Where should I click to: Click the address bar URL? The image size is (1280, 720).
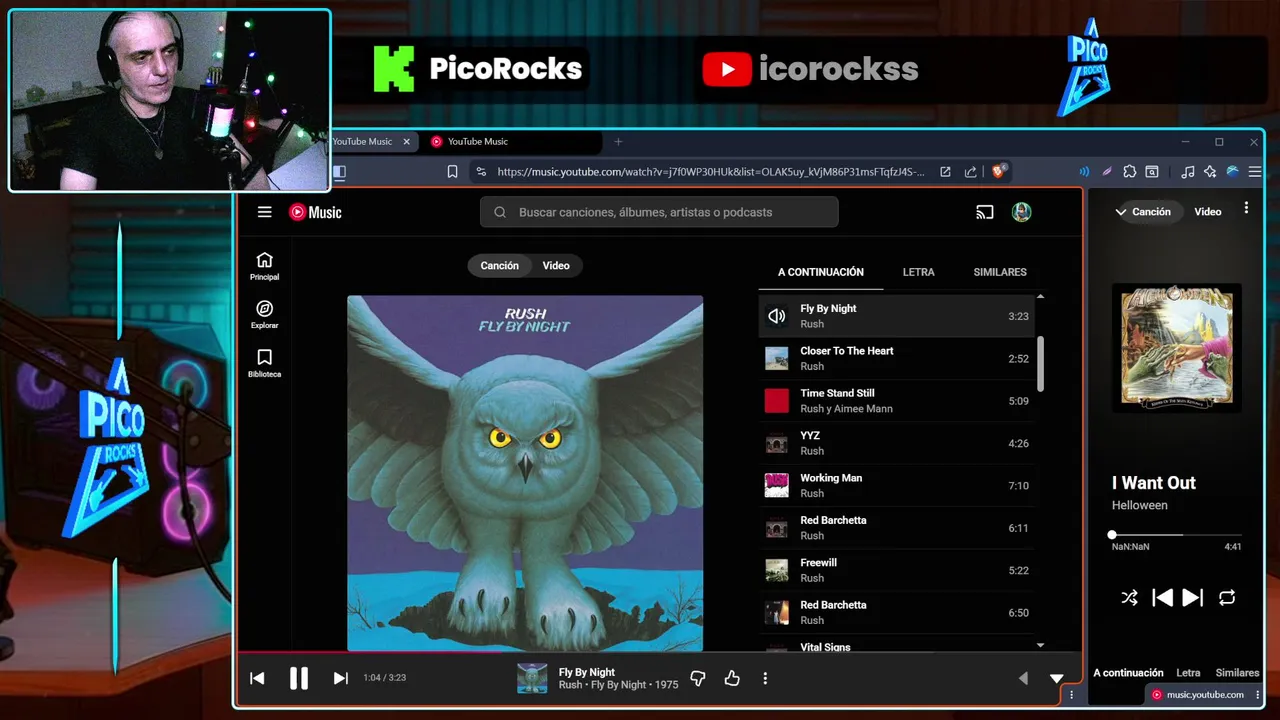710,172
